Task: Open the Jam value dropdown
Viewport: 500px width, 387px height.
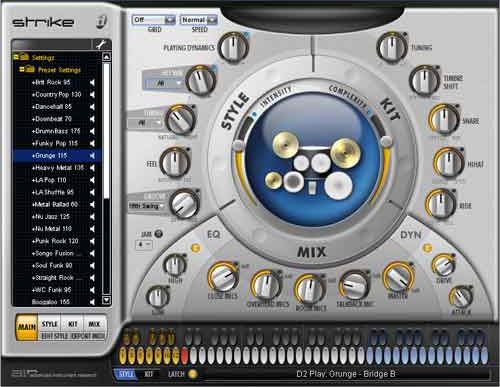Action: pyautogui.click(x=144, y=244)
